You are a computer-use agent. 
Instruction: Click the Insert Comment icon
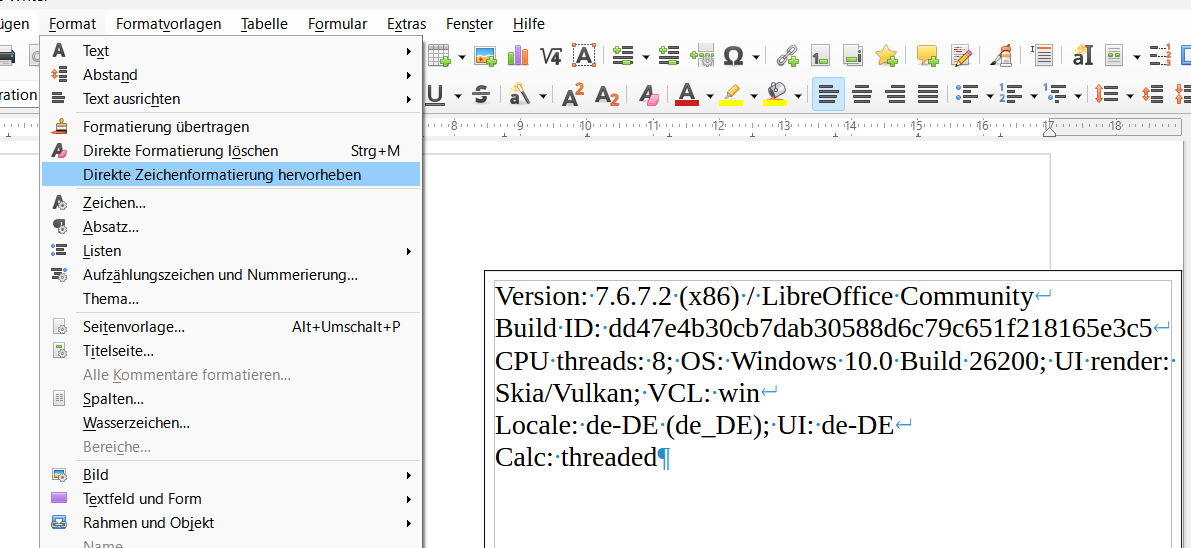(927, 56)
